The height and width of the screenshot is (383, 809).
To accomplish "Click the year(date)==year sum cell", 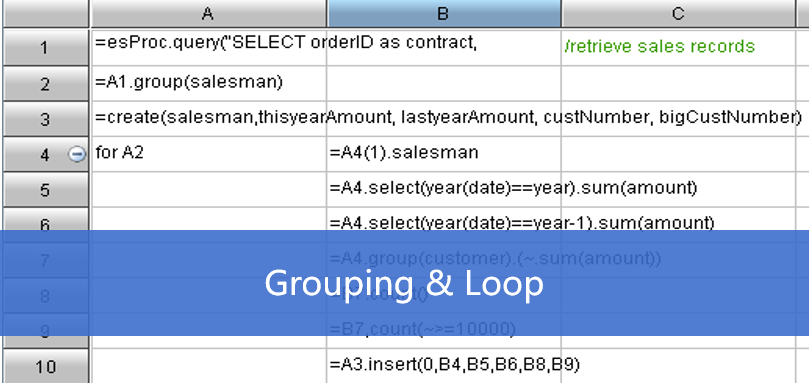I will [444, 189].
